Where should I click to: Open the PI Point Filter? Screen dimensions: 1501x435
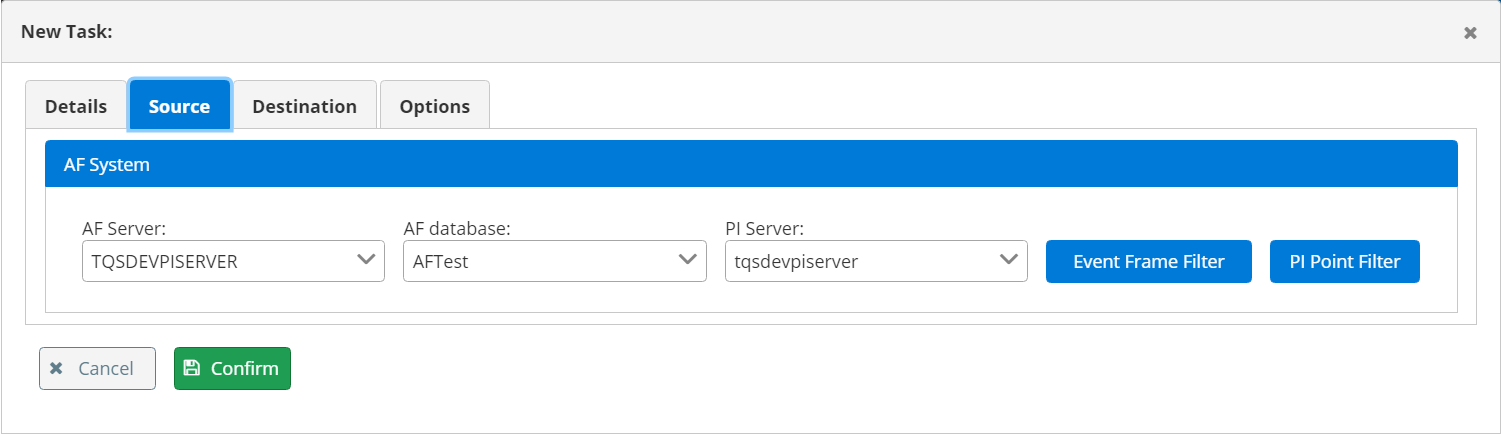(x=1344, y=262)
